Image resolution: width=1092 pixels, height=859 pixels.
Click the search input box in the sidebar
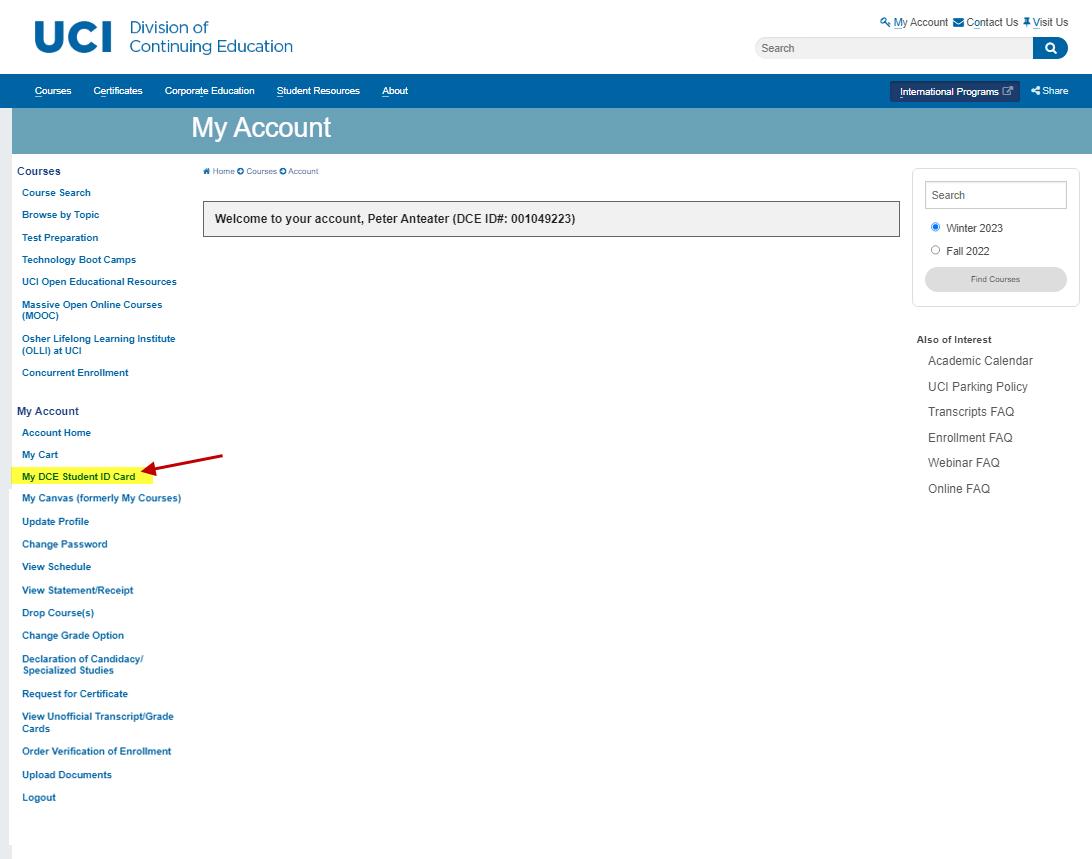click(995, 195)
